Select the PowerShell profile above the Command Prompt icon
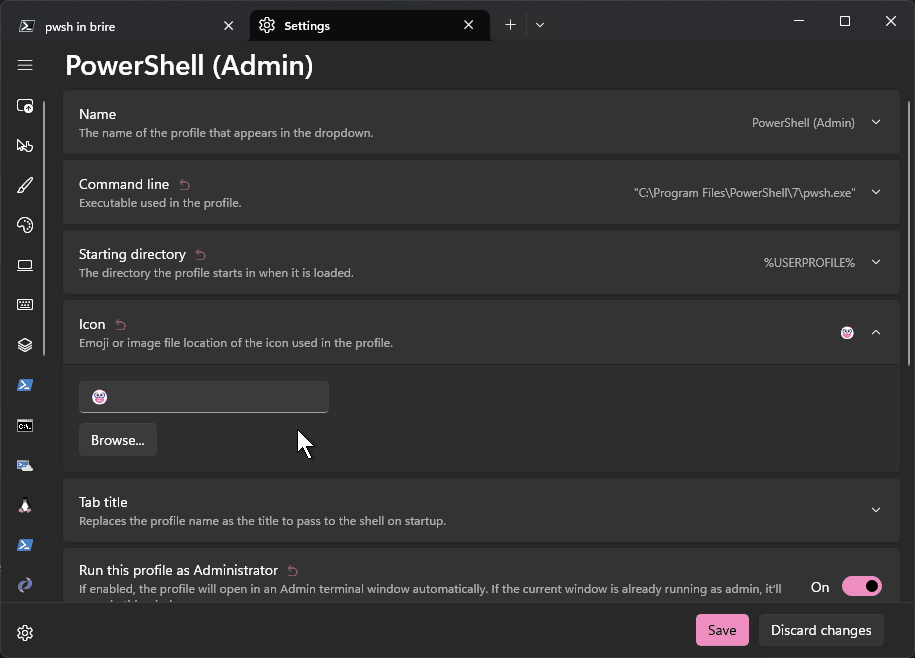Screen dimensions: 915x658 (x=25, y=385)
